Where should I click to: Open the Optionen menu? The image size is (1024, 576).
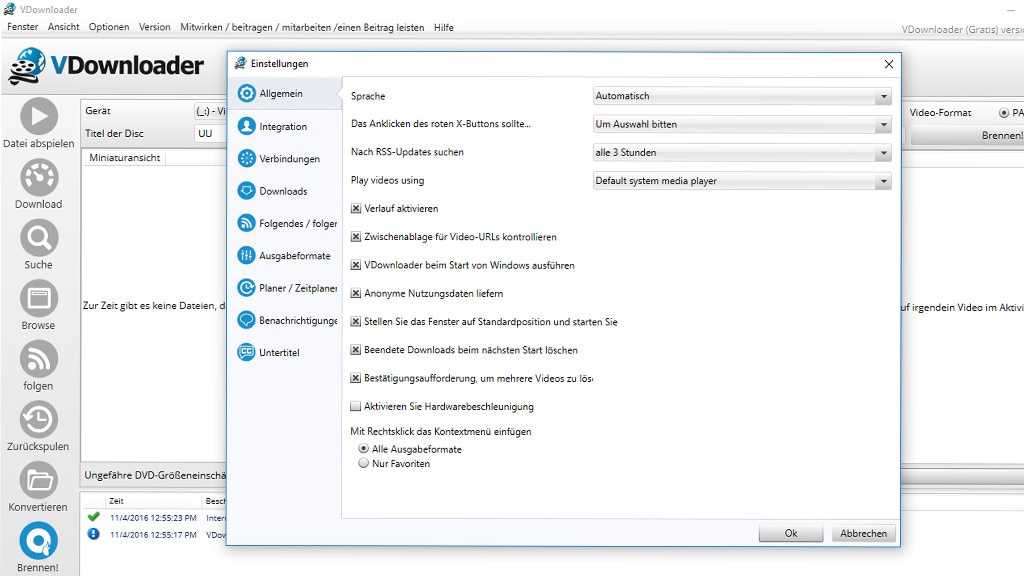click(x=109, y=27)
